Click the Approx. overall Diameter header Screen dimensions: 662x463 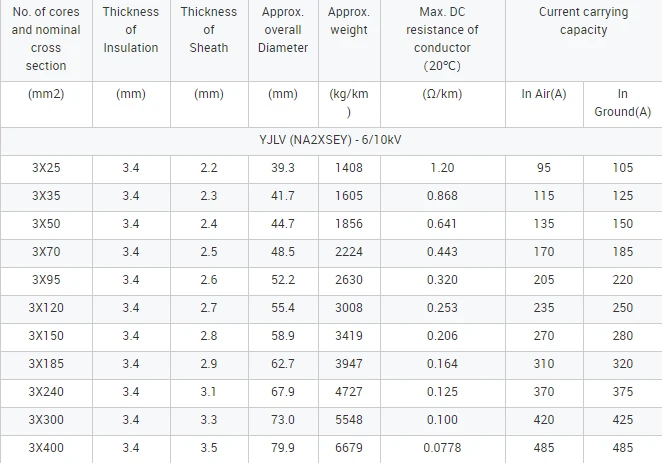[x=283, y=30]
